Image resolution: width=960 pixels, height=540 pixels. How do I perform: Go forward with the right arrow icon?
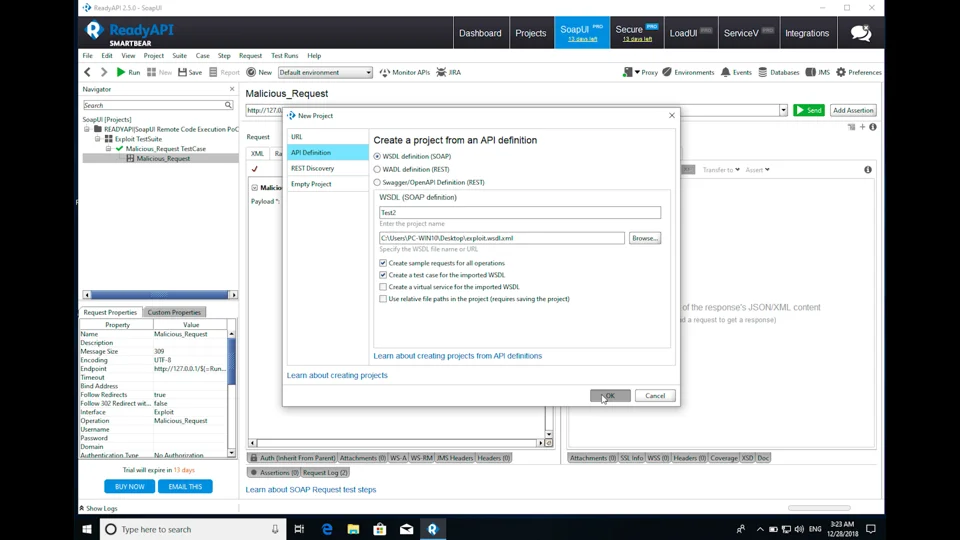(103, 72)
